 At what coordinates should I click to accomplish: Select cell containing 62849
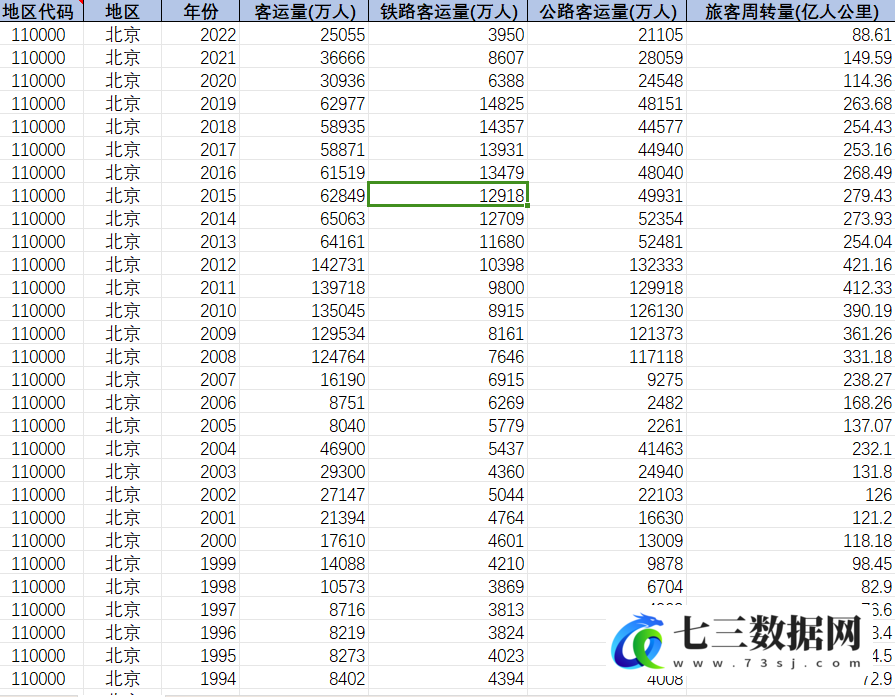(x=304, y=195)
